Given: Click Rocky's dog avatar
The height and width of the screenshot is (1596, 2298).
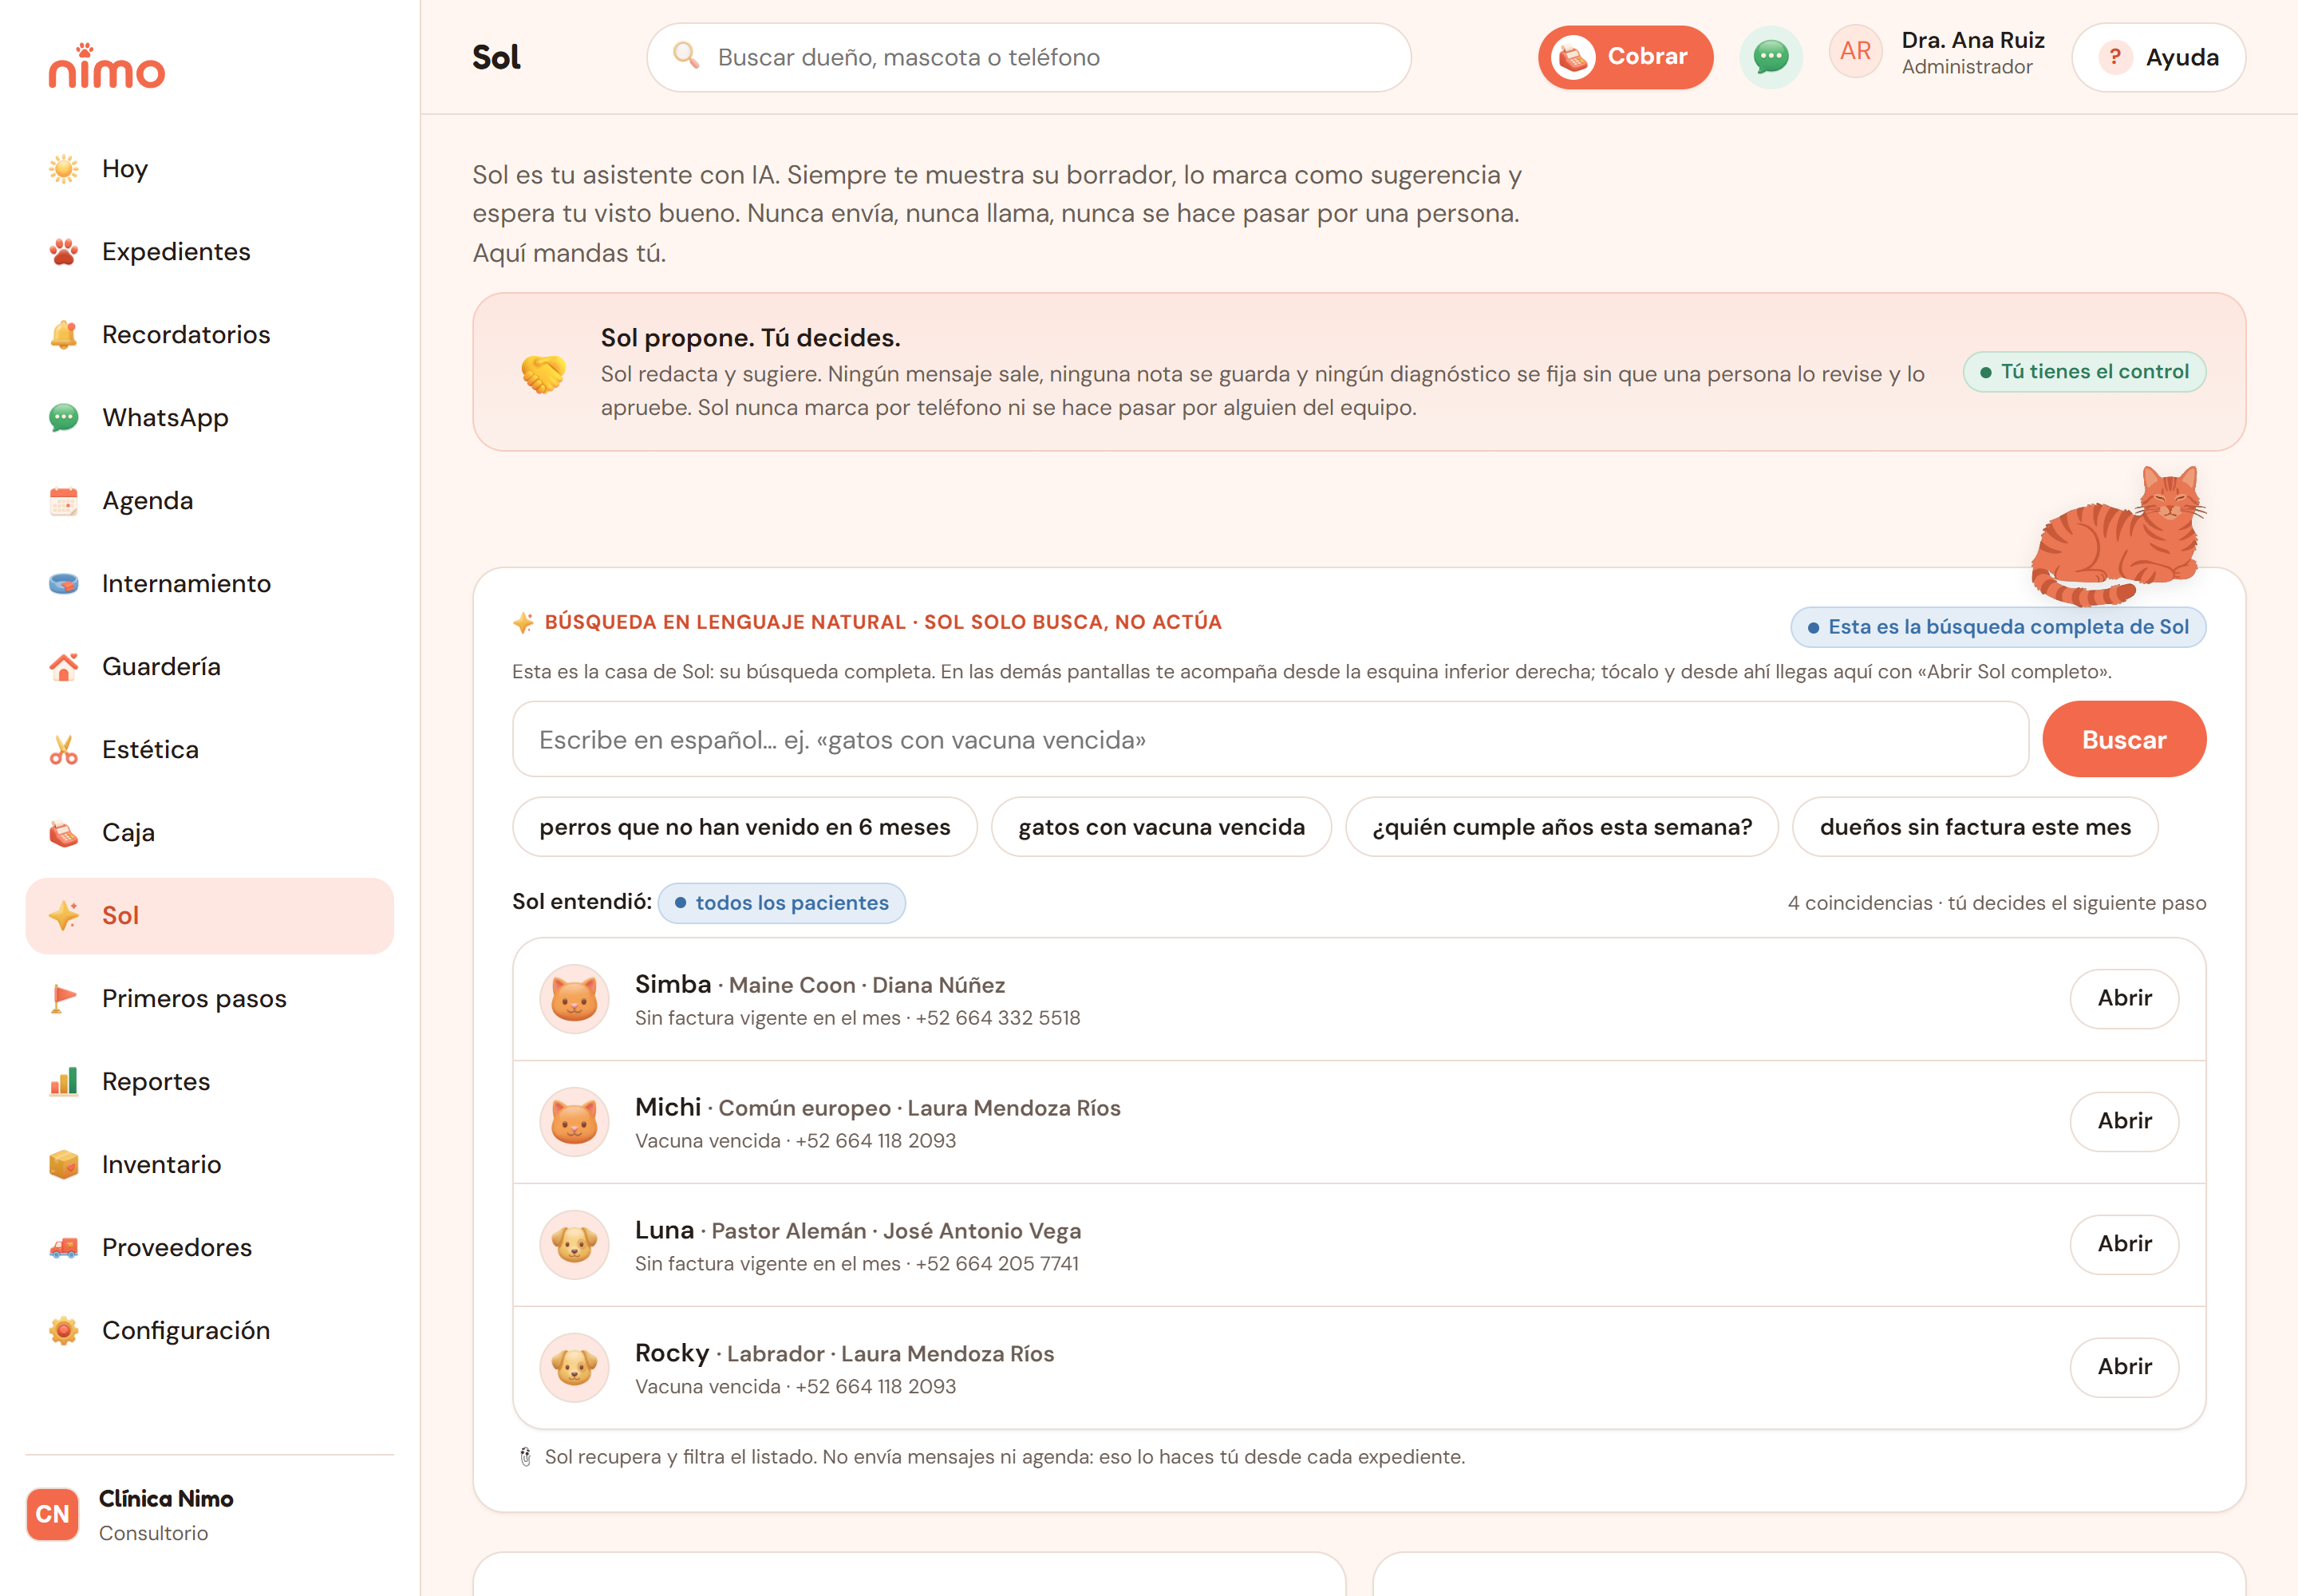Looking at the screenshot, I should 574,1368.
